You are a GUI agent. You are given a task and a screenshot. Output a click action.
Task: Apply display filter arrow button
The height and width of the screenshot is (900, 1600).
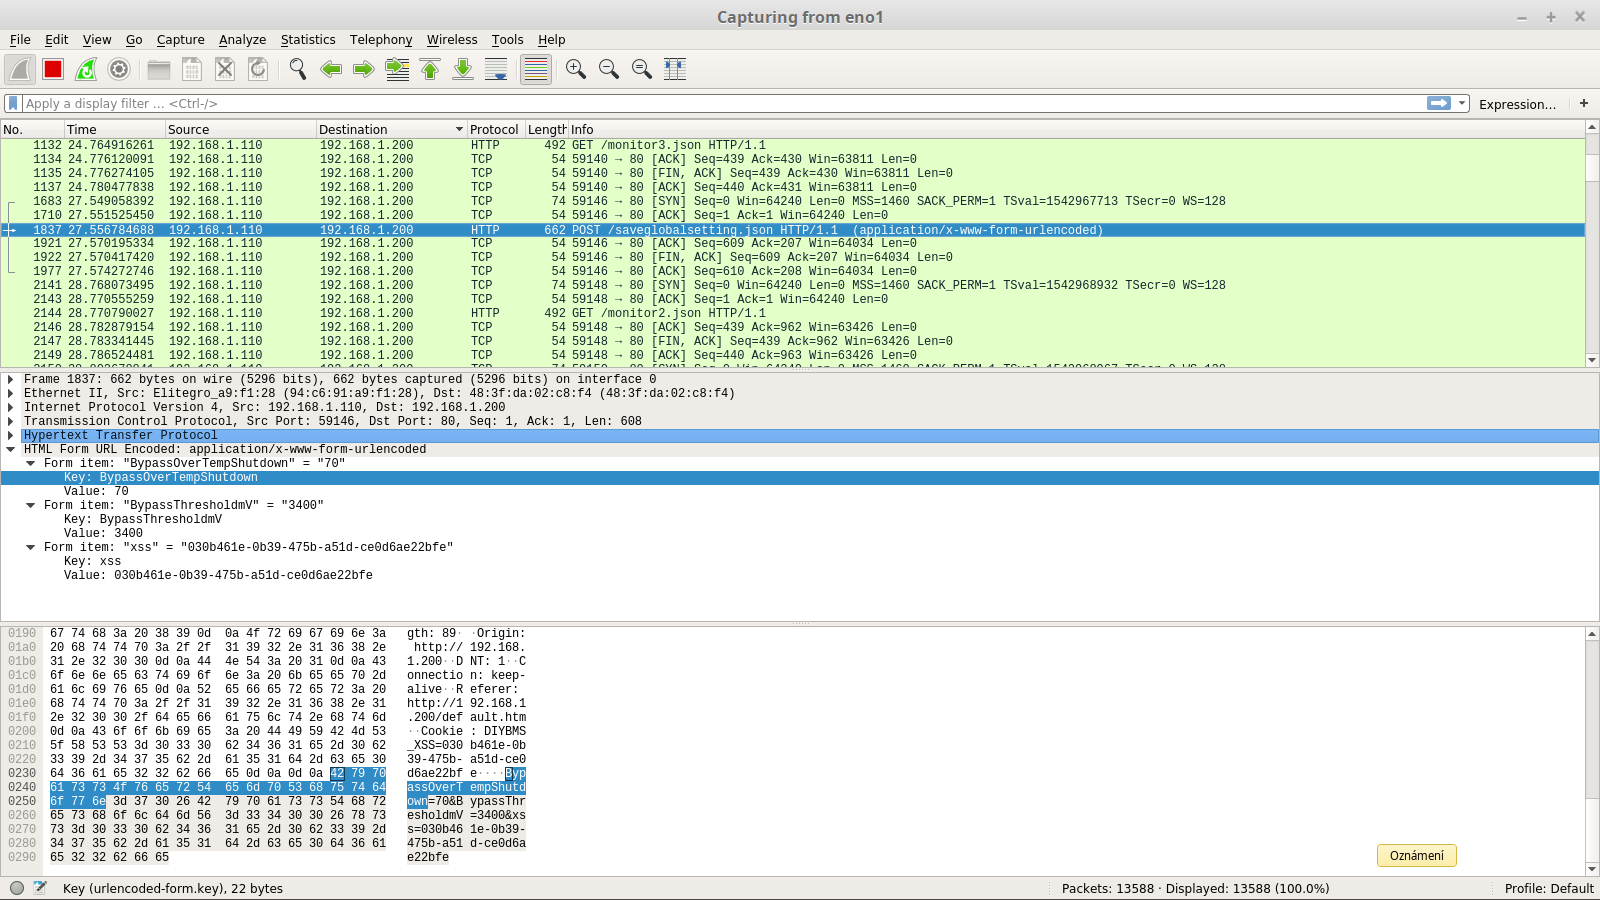[1439, 103]
